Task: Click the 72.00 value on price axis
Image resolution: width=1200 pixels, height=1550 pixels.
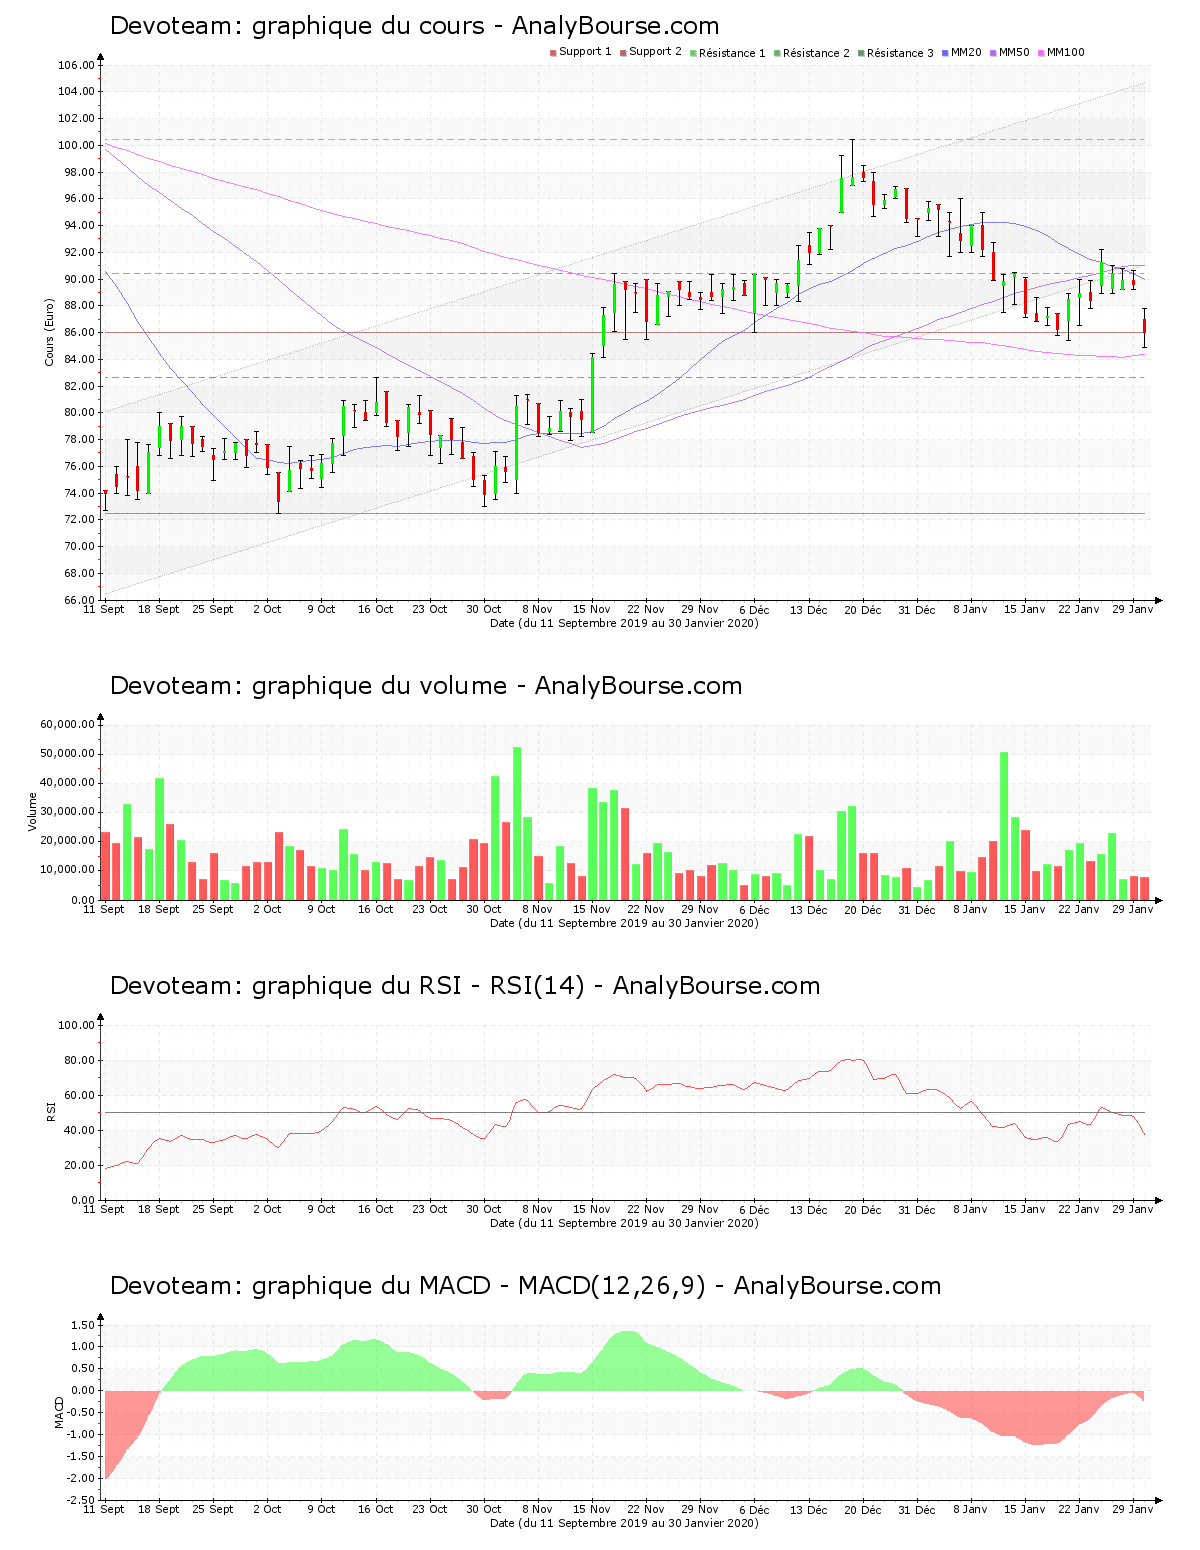Action: [x=79, y=520]
